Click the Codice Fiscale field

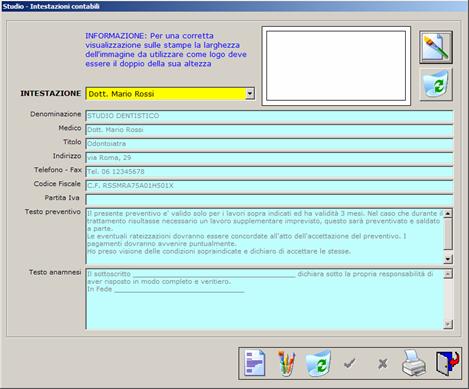coord(269,186)
